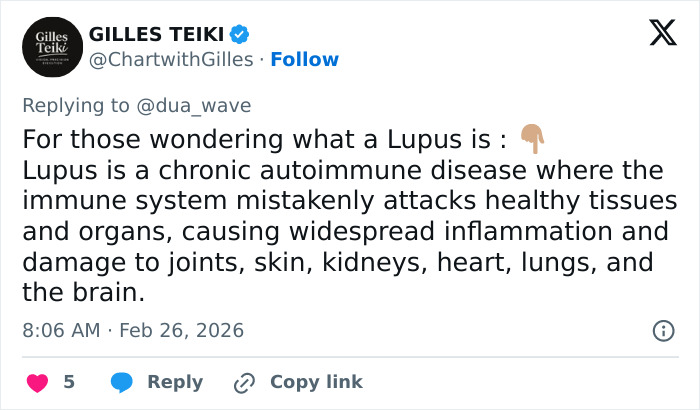The width and height of the screenshot is (700, 410).
Task: Follow the ChartwithGilles account
Action: 305,60
